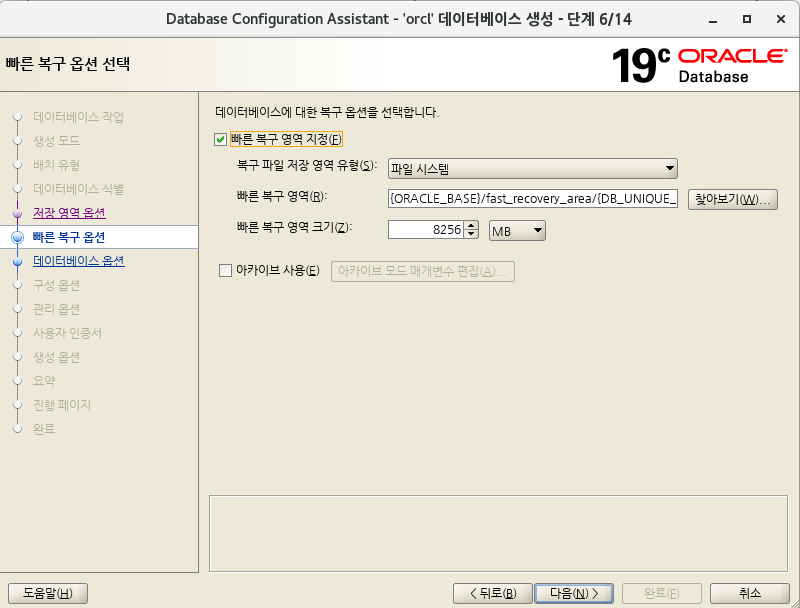Select the 빠른 복구 옵션 step

(x=69, y=237)
